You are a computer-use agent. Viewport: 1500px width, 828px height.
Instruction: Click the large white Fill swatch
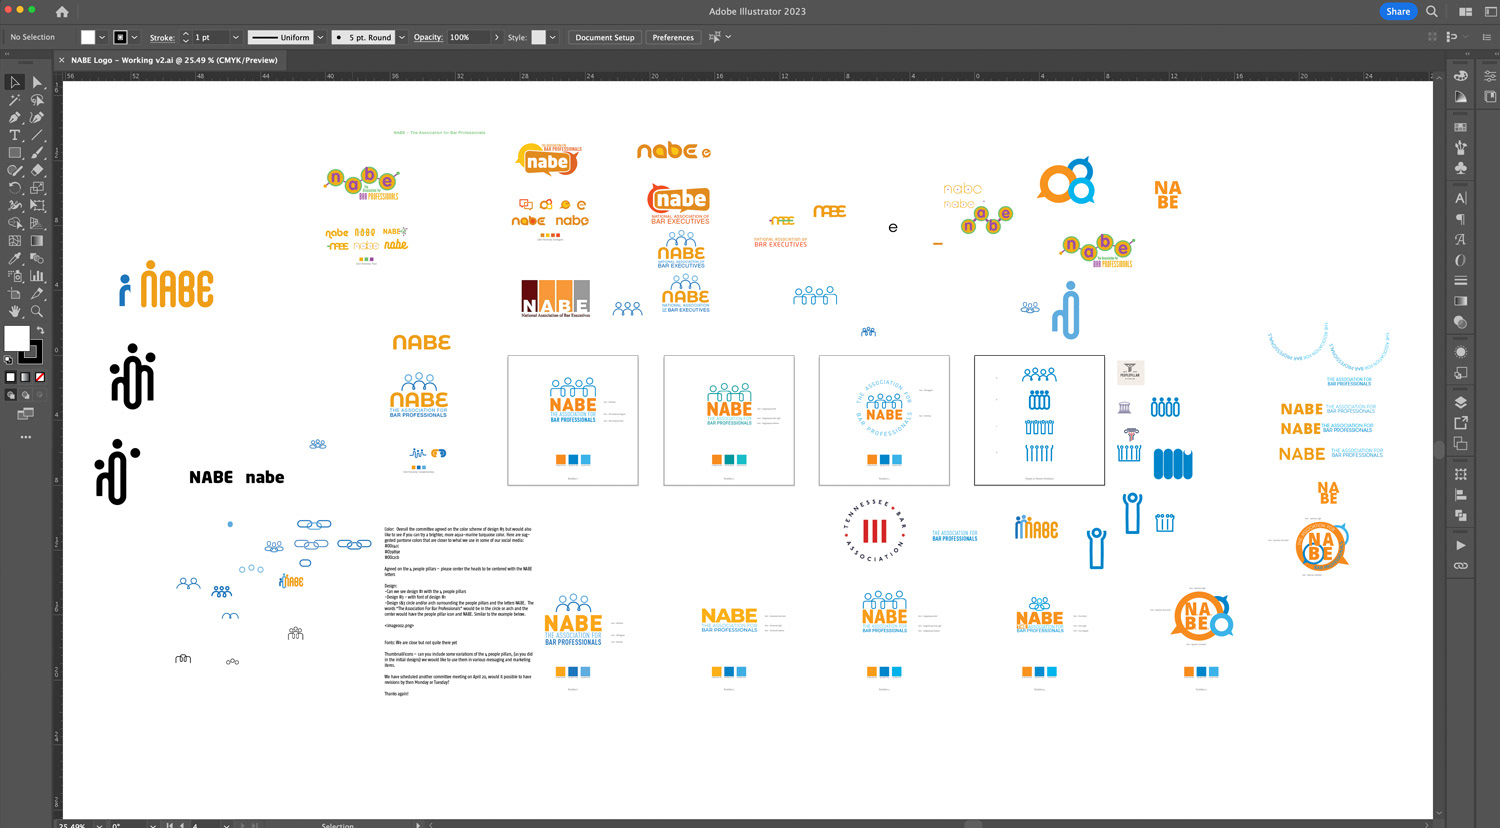17,339
